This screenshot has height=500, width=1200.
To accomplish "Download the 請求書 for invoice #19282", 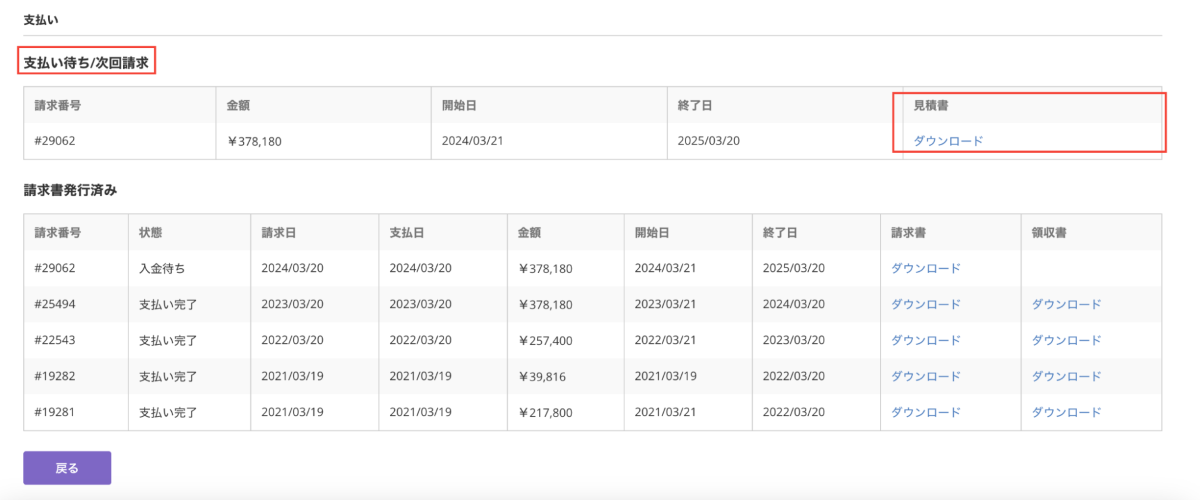I will pos(925,376).
